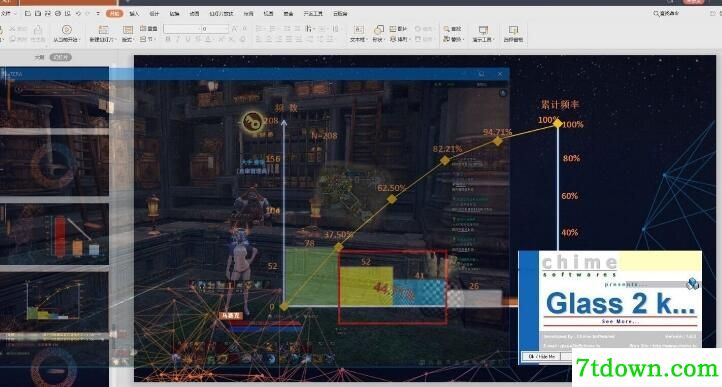Switch to the 大纲 Outline panel tab

point(39,58)
